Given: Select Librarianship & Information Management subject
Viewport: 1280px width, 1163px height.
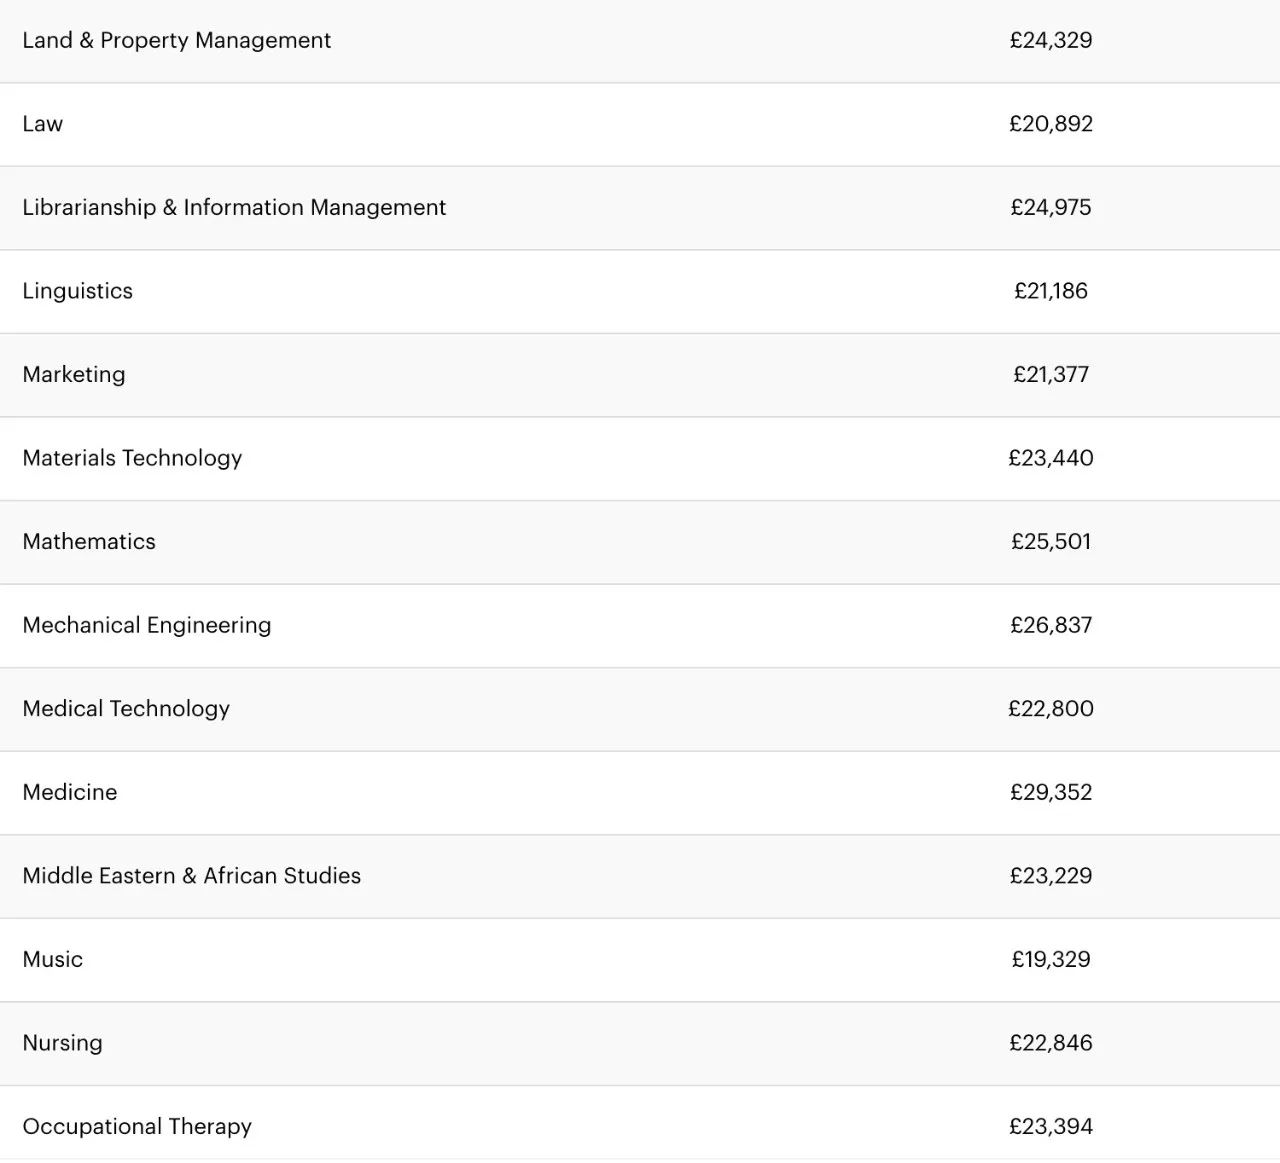Looking at the screenshot, I should (234, 207).
